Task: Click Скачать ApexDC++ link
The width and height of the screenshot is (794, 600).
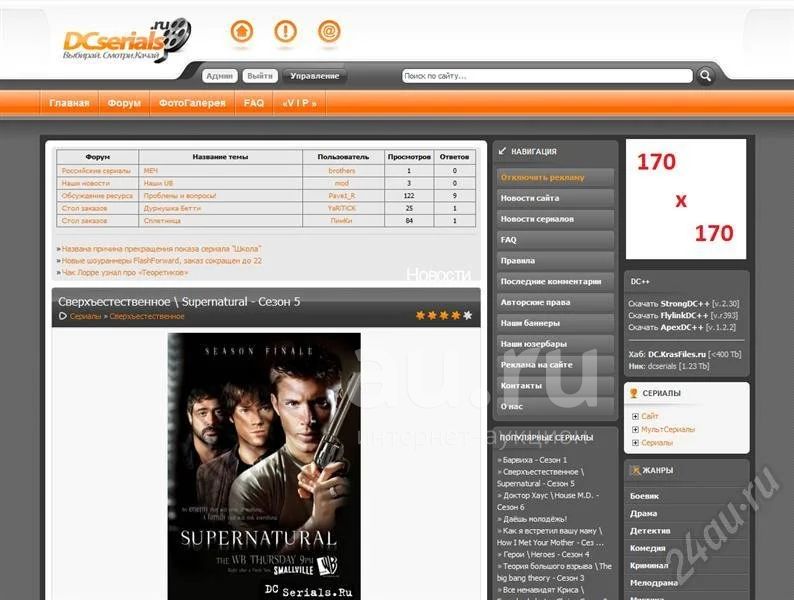Action: coord(682,328)
